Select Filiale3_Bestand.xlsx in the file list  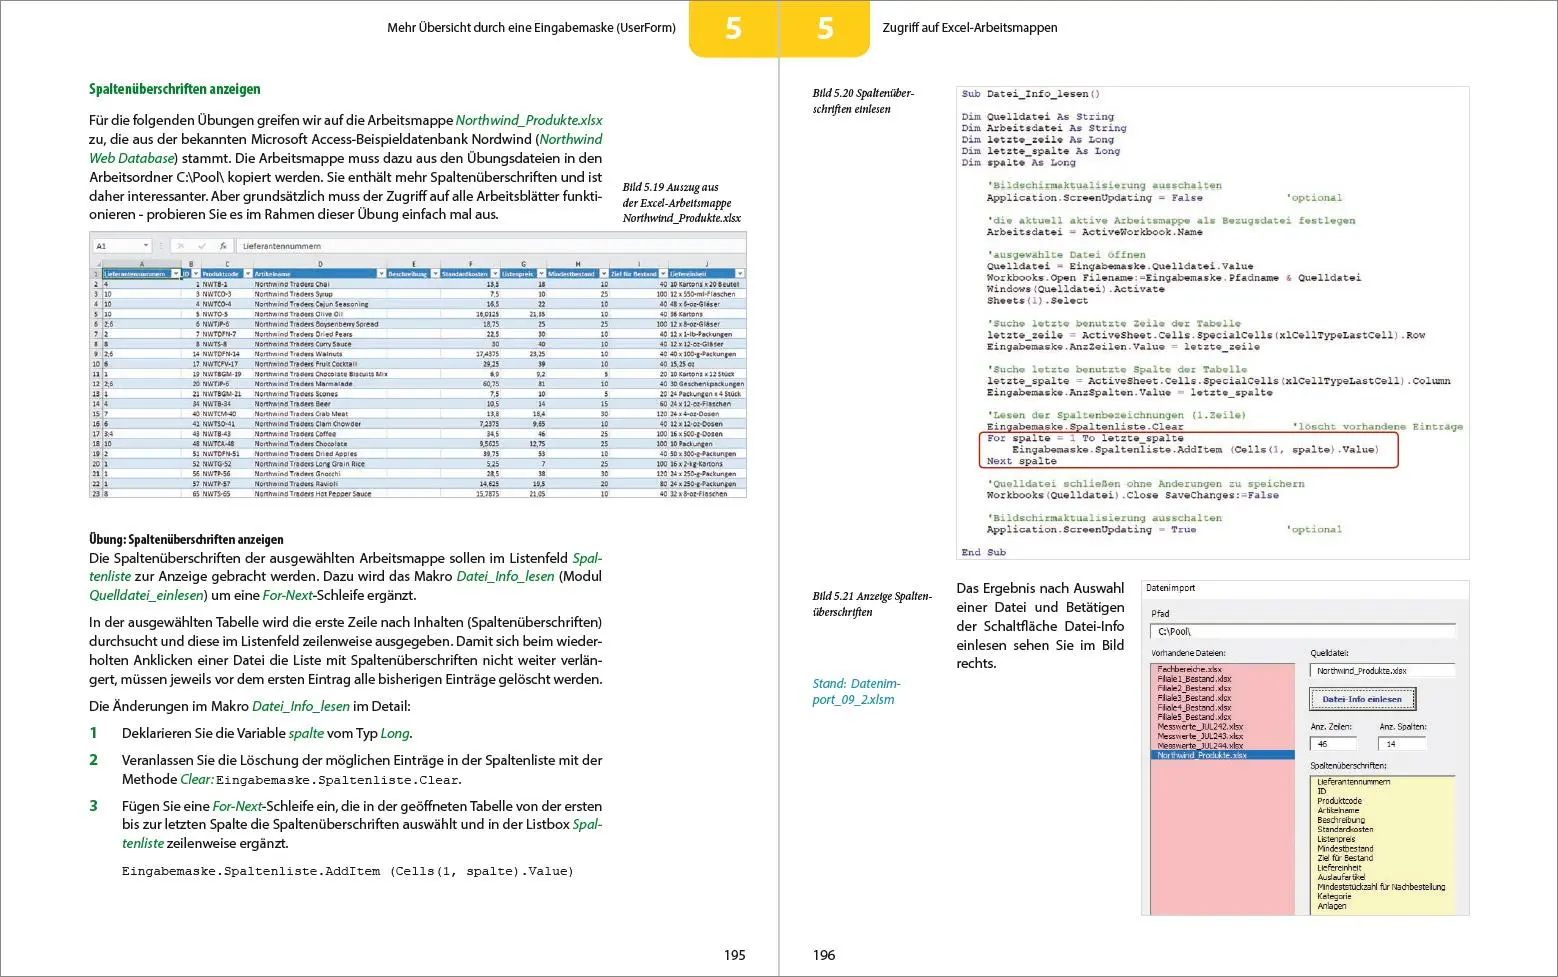(1223, 698)
